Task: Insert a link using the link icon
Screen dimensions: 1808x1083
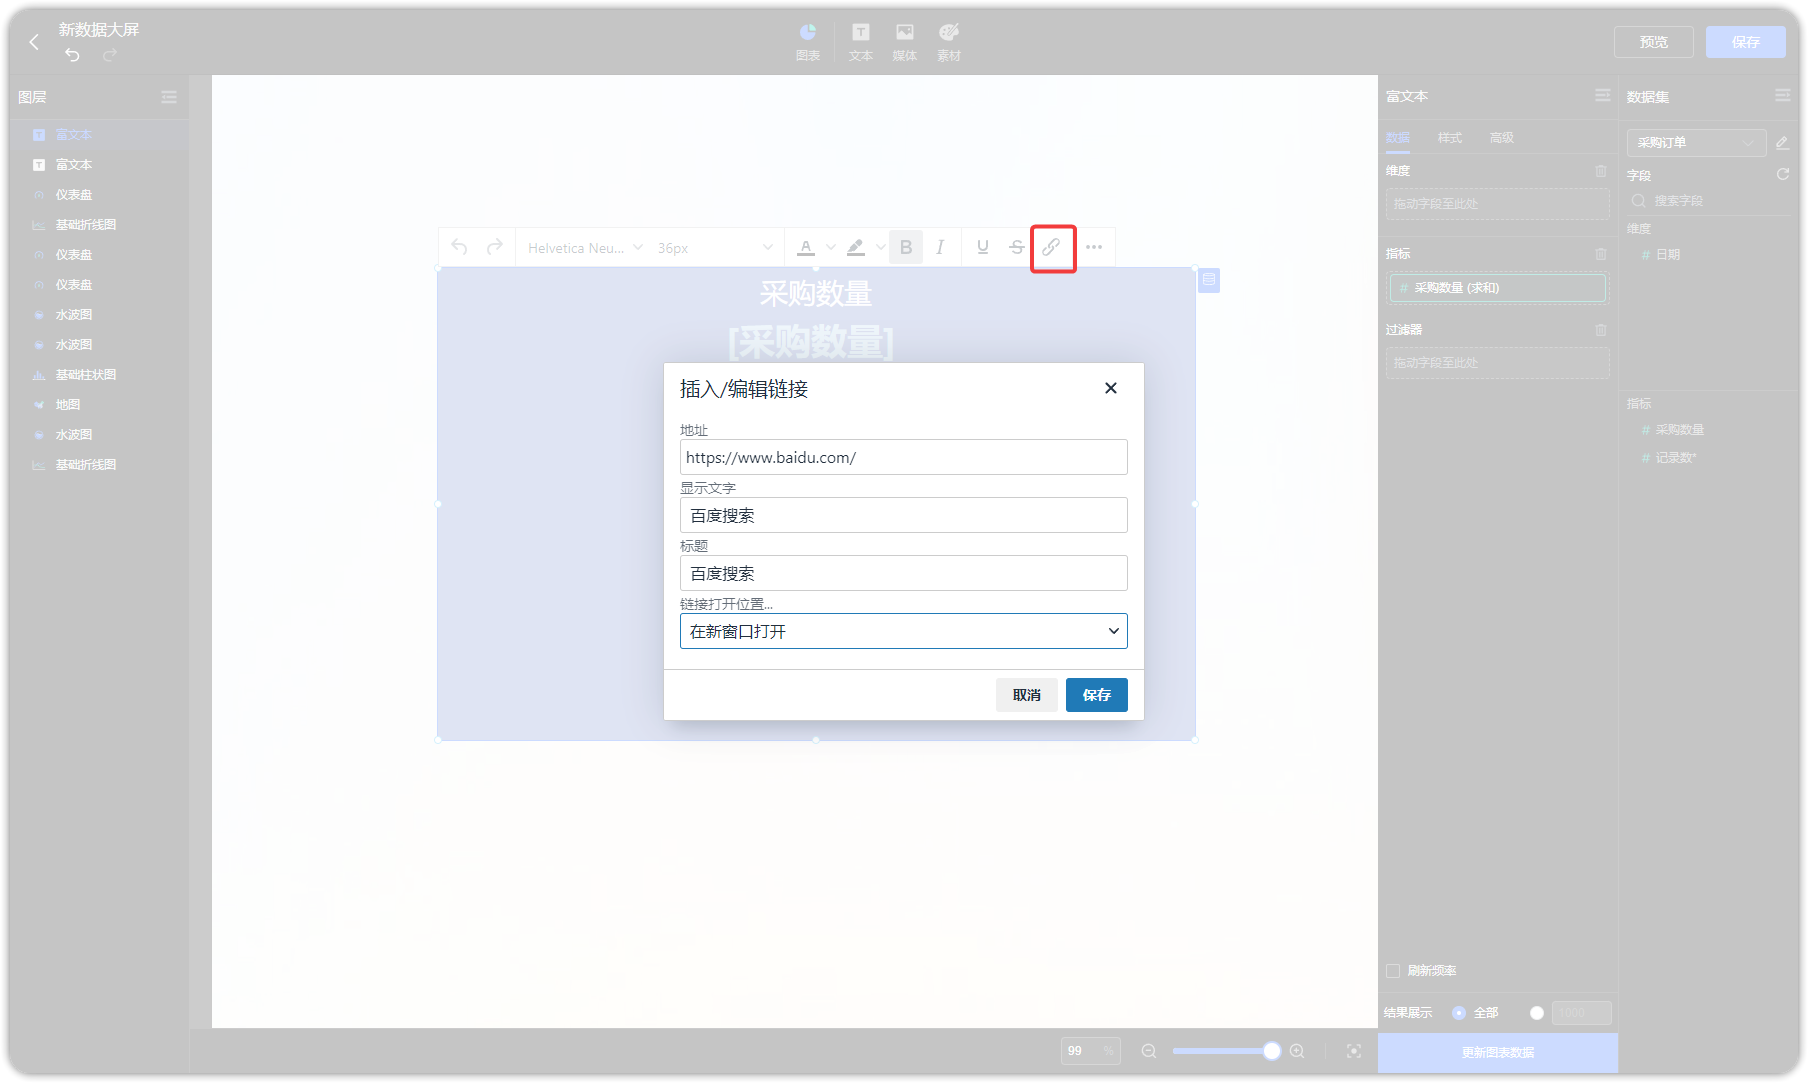Action: 1052,247
